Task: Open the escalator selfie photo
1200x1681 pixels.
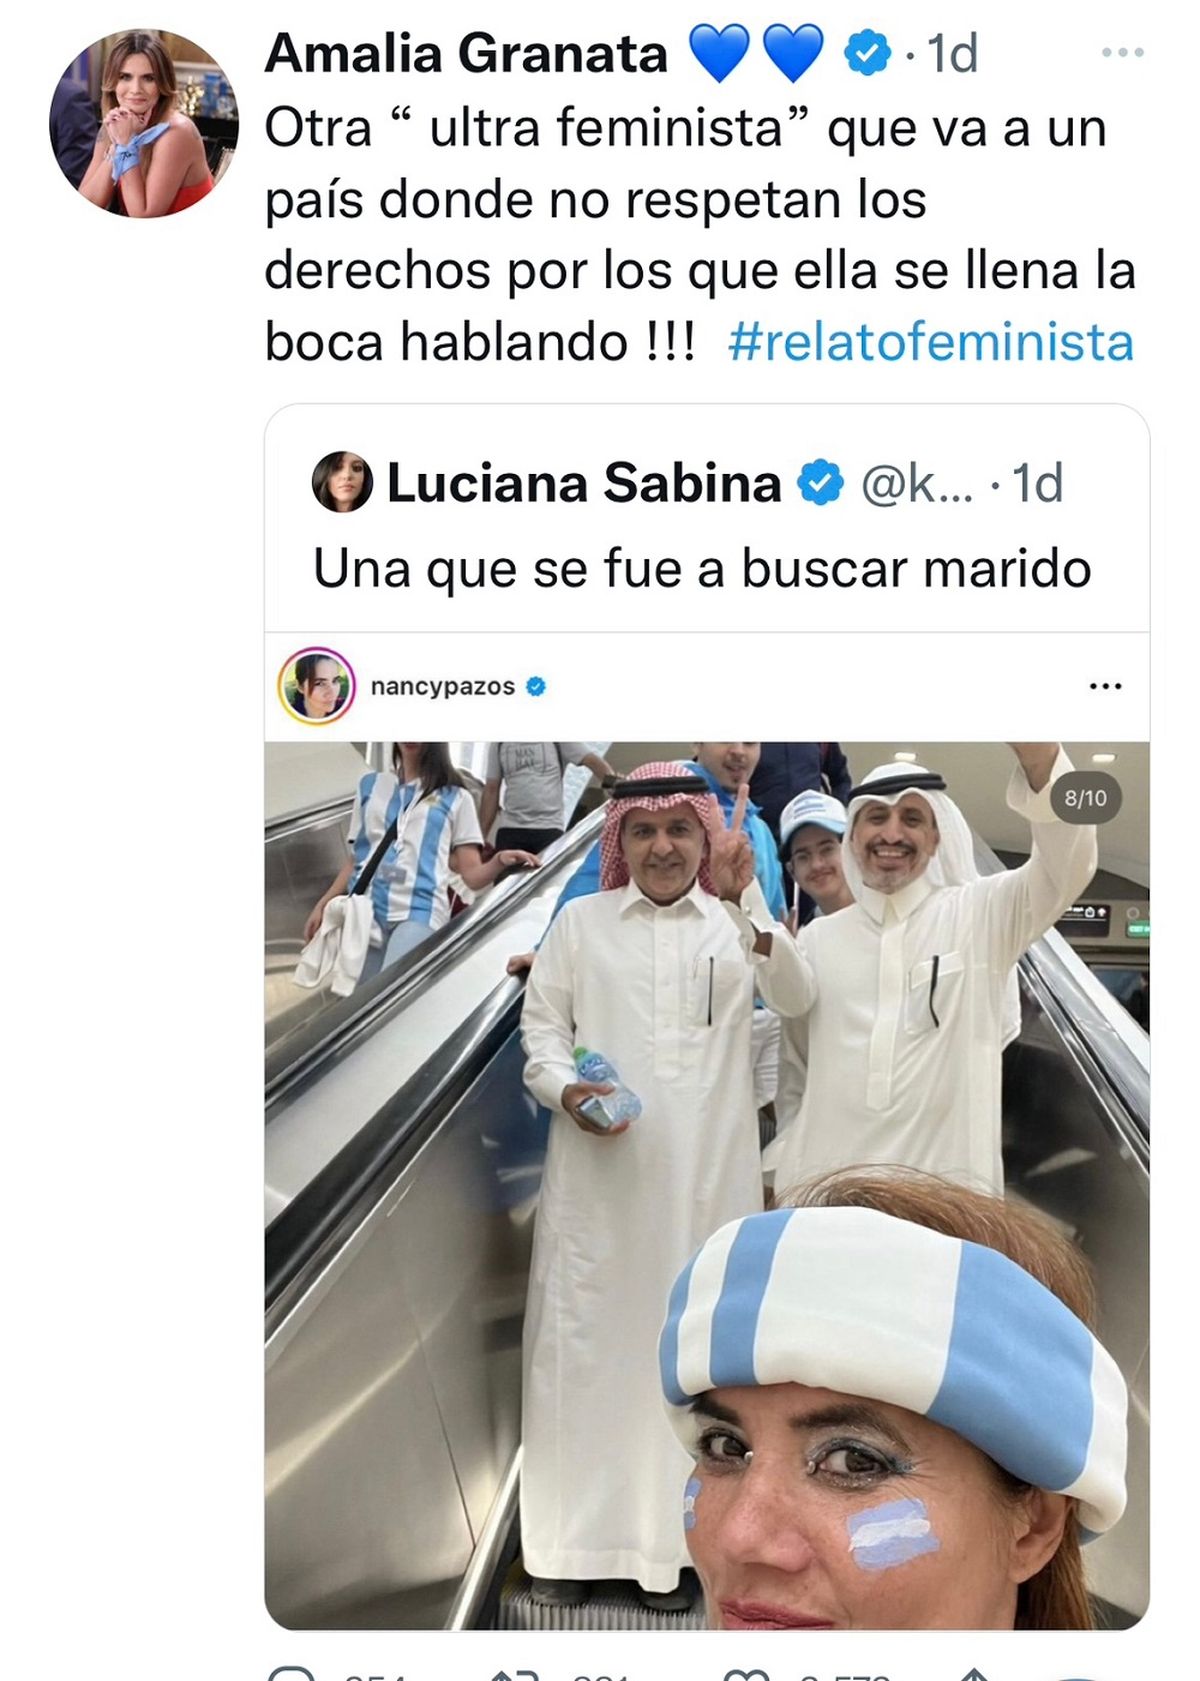Action: pos(707,1186)
